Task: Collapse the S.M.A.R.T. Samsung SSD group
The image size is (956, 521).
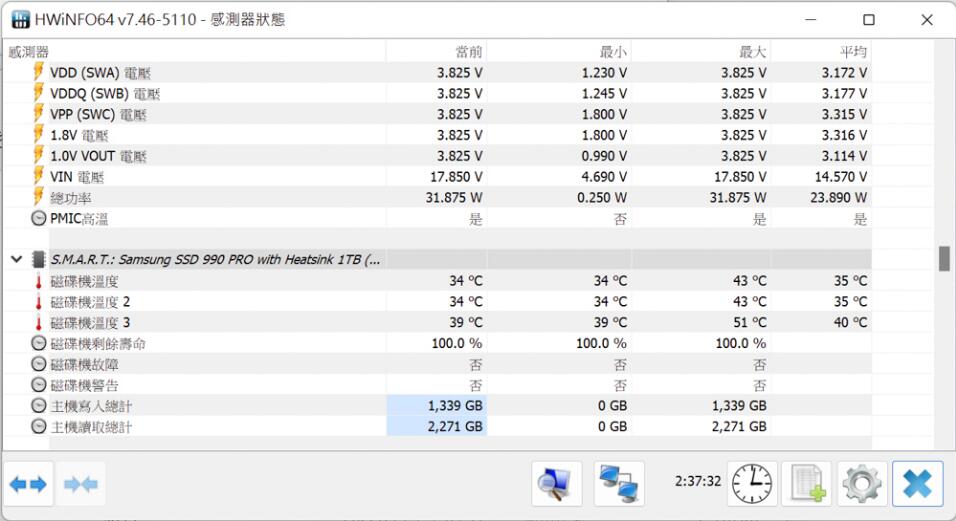Action: point(16,260)
